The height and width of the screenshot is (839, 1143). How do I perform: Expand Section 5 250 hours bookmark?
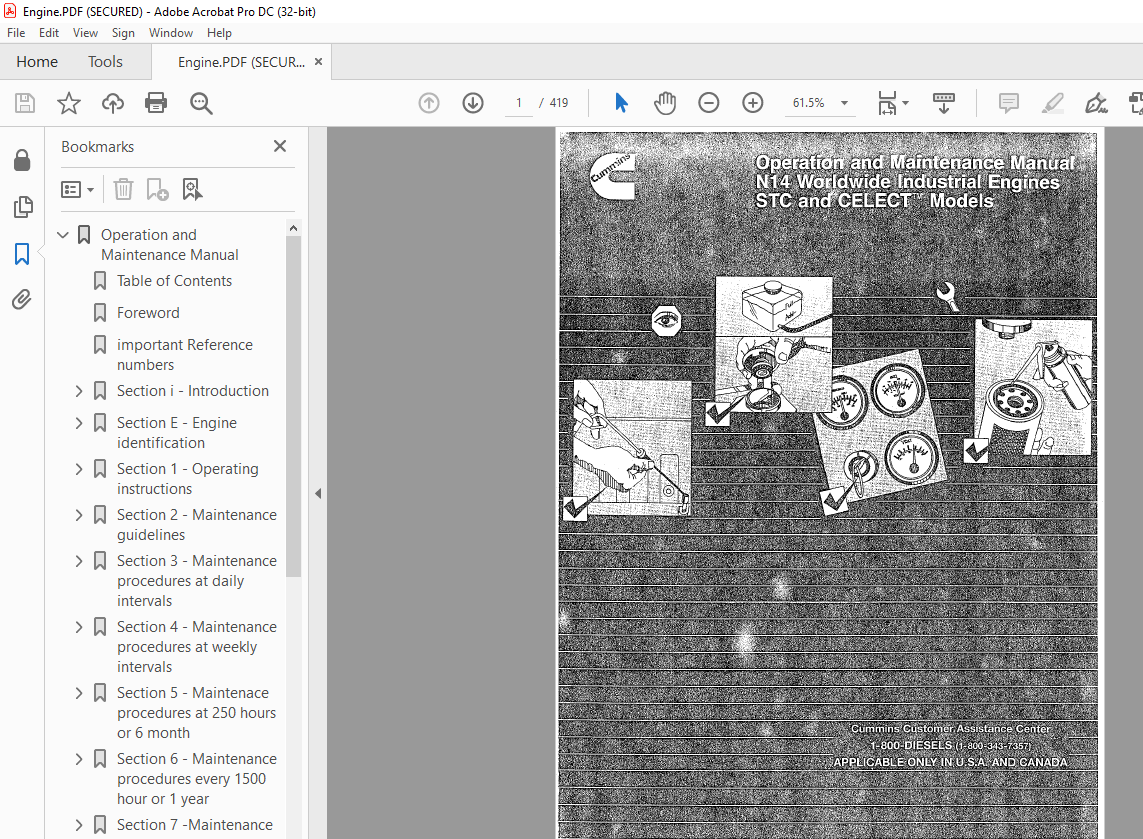click(79, 693)
